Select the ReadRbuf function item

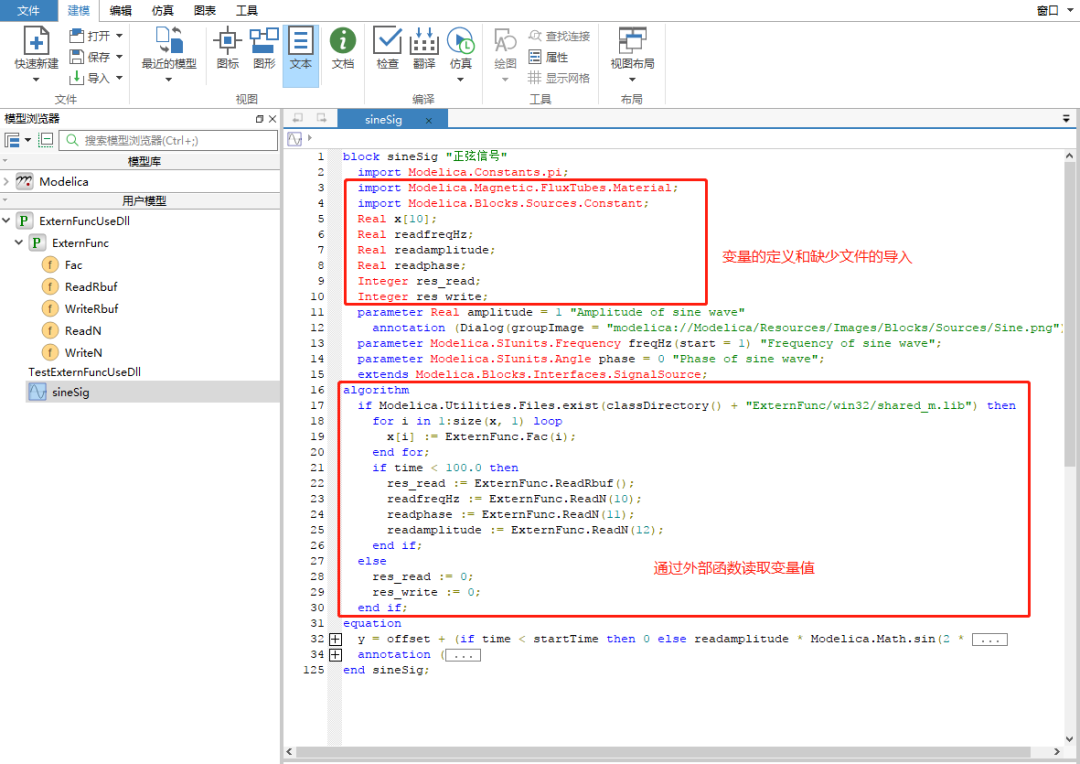[x=91, y=287]
